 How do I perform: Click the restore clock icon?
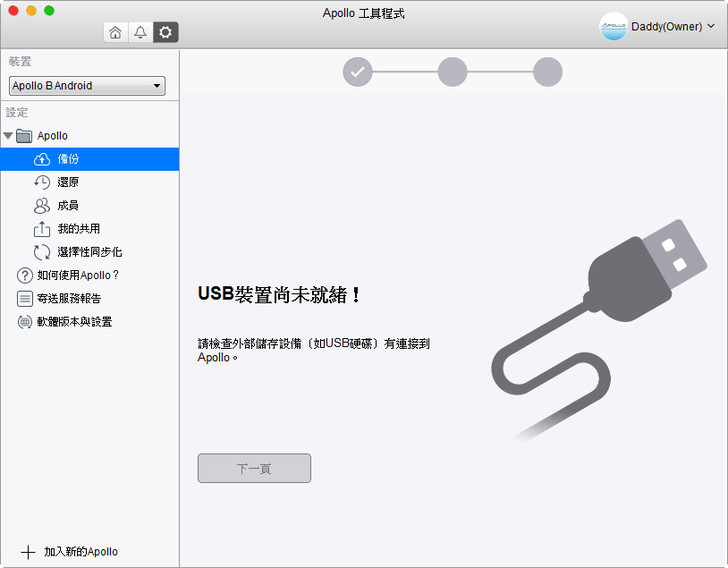tap(42, 182)
